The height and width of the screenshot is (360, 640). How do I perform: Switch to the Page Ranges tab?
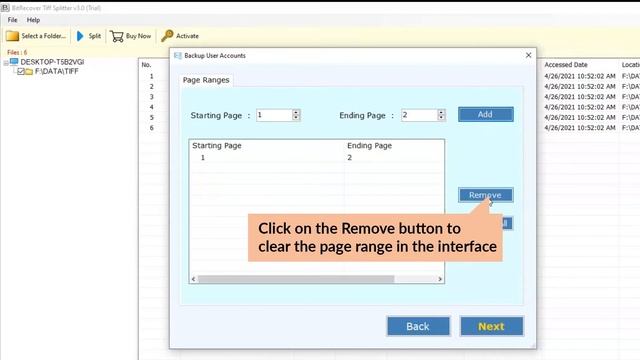(206, 80)
